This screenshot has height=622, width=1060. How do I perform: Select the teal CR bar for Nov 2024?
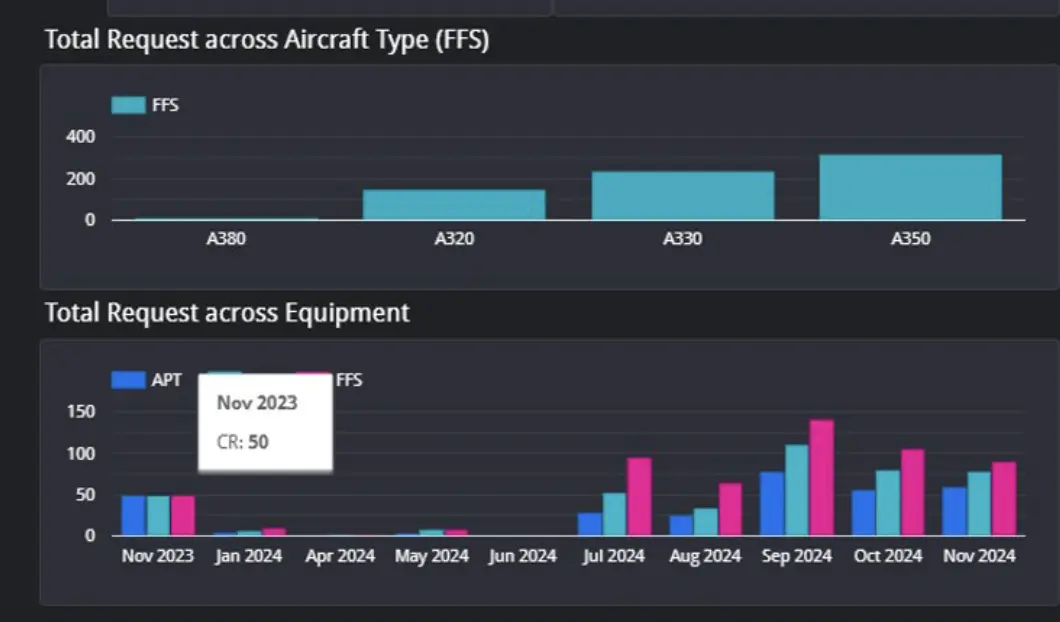tap(979, 504)
